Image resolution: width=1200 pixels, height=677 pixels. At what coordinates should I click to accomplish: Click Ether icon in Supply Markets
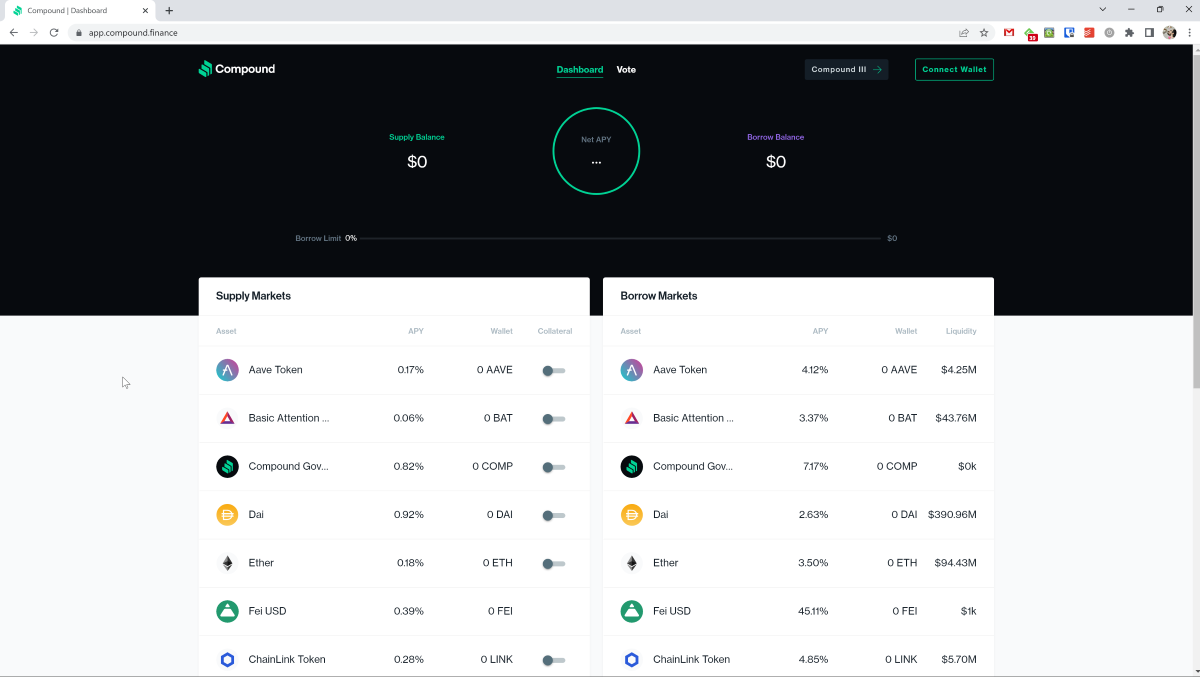[x=227, y=563]
